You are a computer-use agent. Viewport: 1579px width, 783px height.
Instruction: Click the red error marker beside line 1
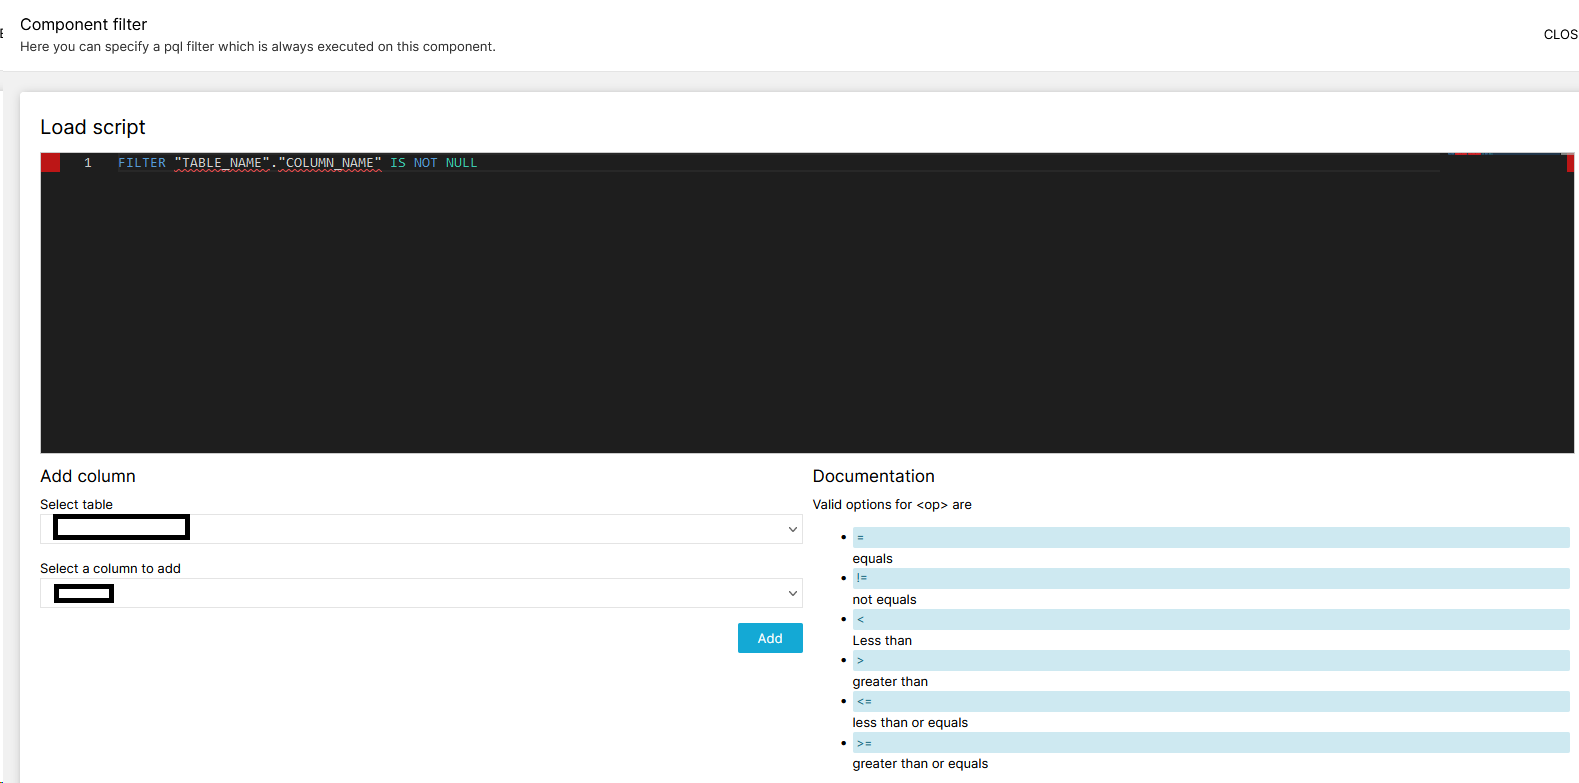[x=50, y=163]
